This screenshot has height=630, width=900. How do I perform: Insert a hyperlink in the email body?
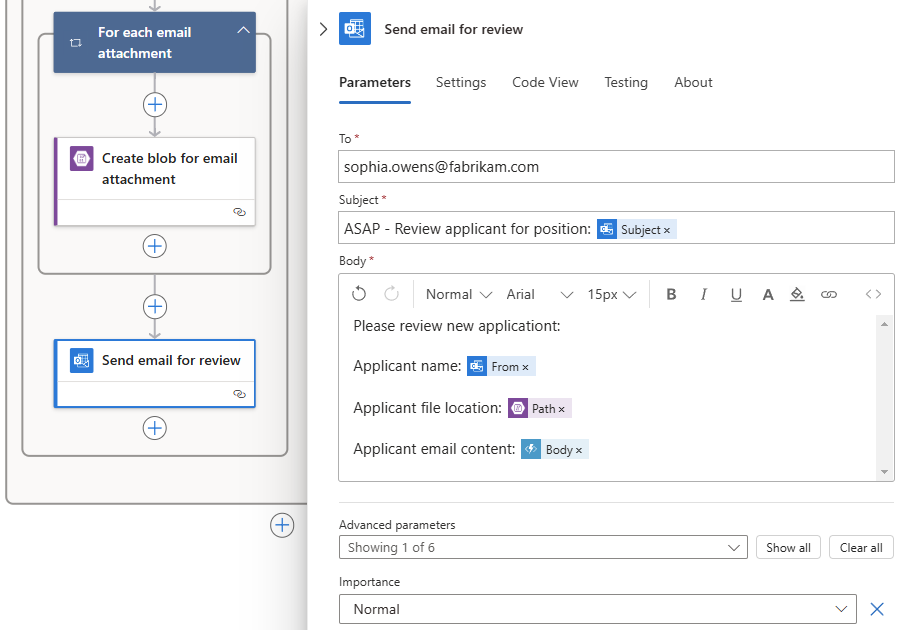[828, 293]
